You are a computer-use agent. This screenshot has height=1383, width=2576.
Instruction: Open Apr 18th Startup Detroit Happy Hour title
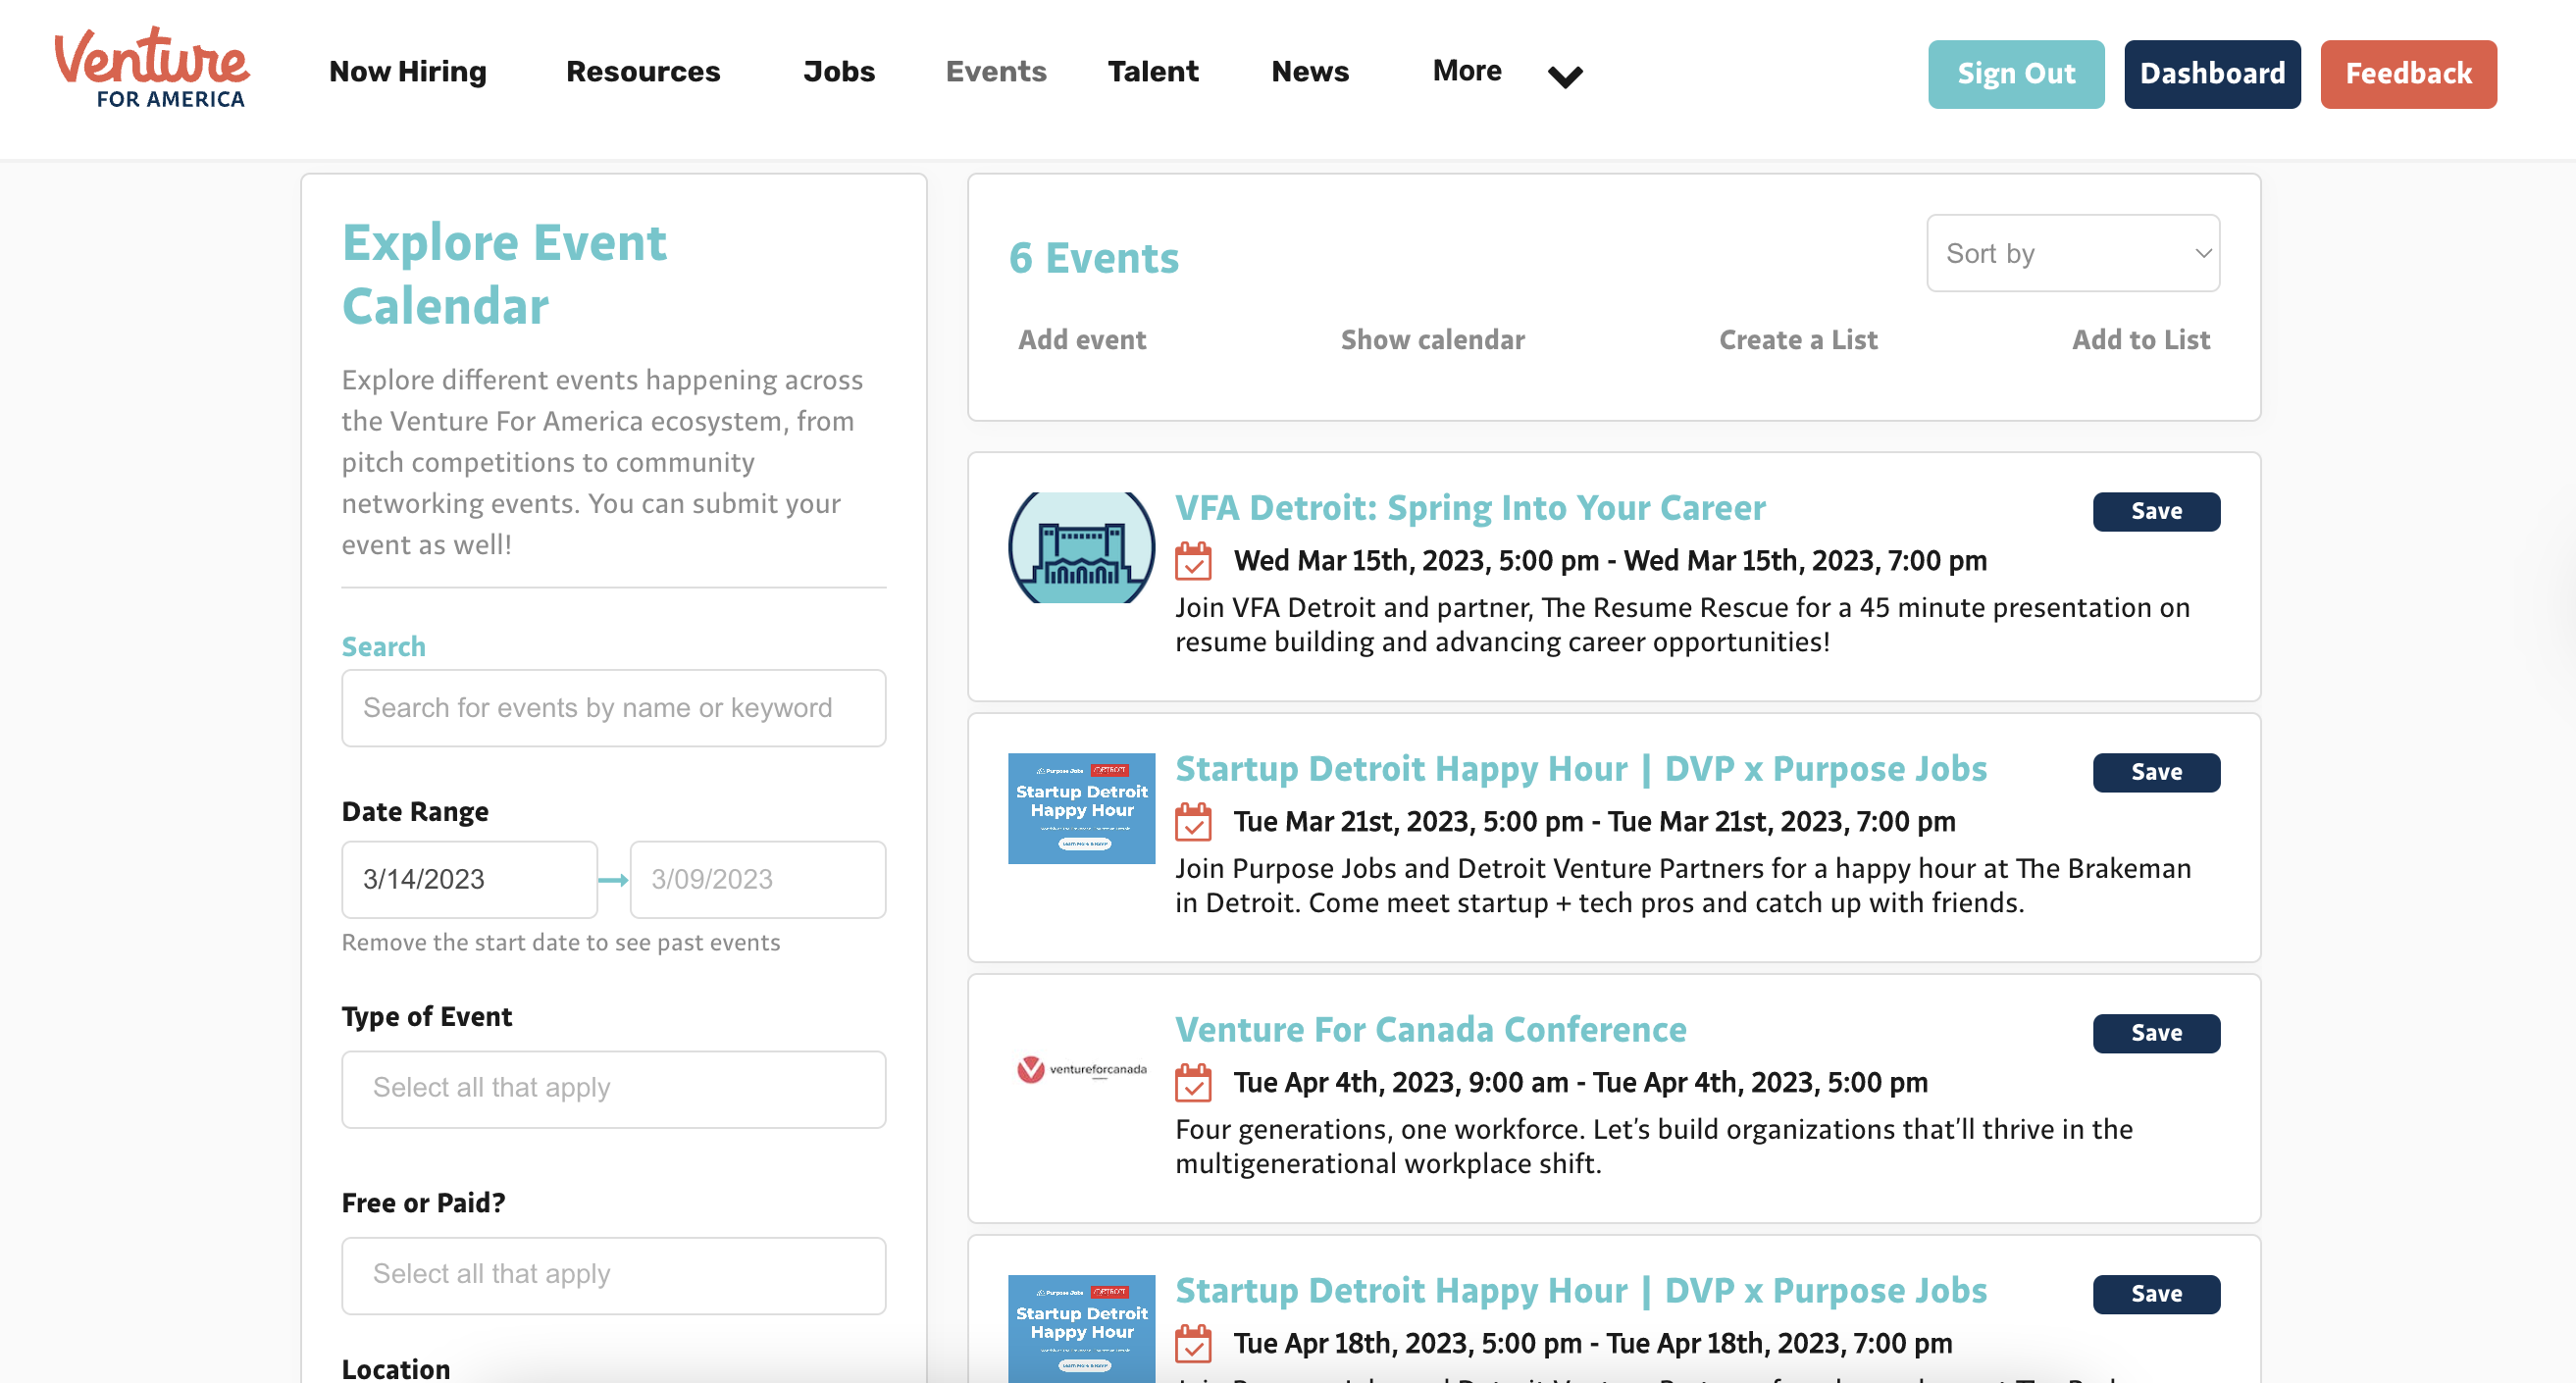tap(1580, 1291)
